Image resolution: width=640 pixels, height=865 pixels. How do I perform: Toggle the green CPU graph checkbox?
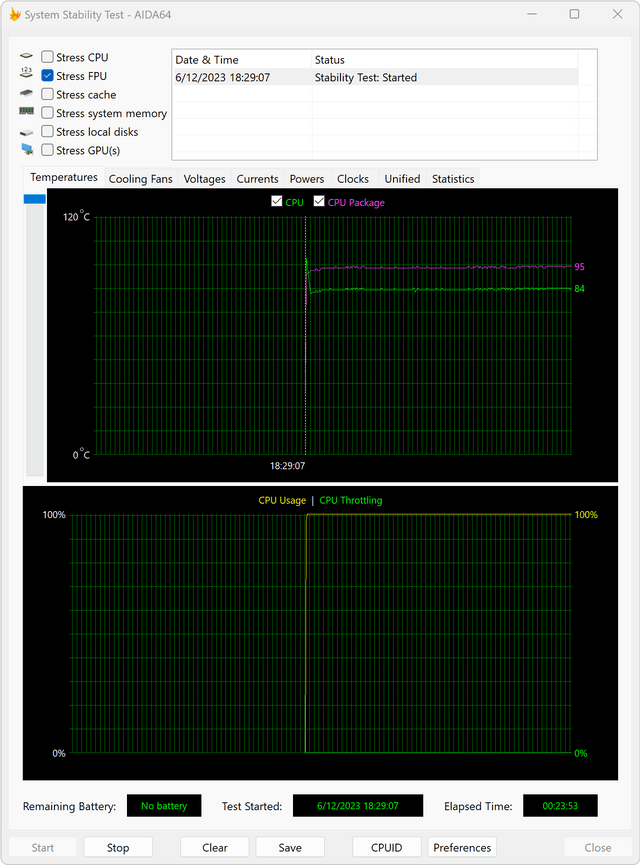coord(277,201)
